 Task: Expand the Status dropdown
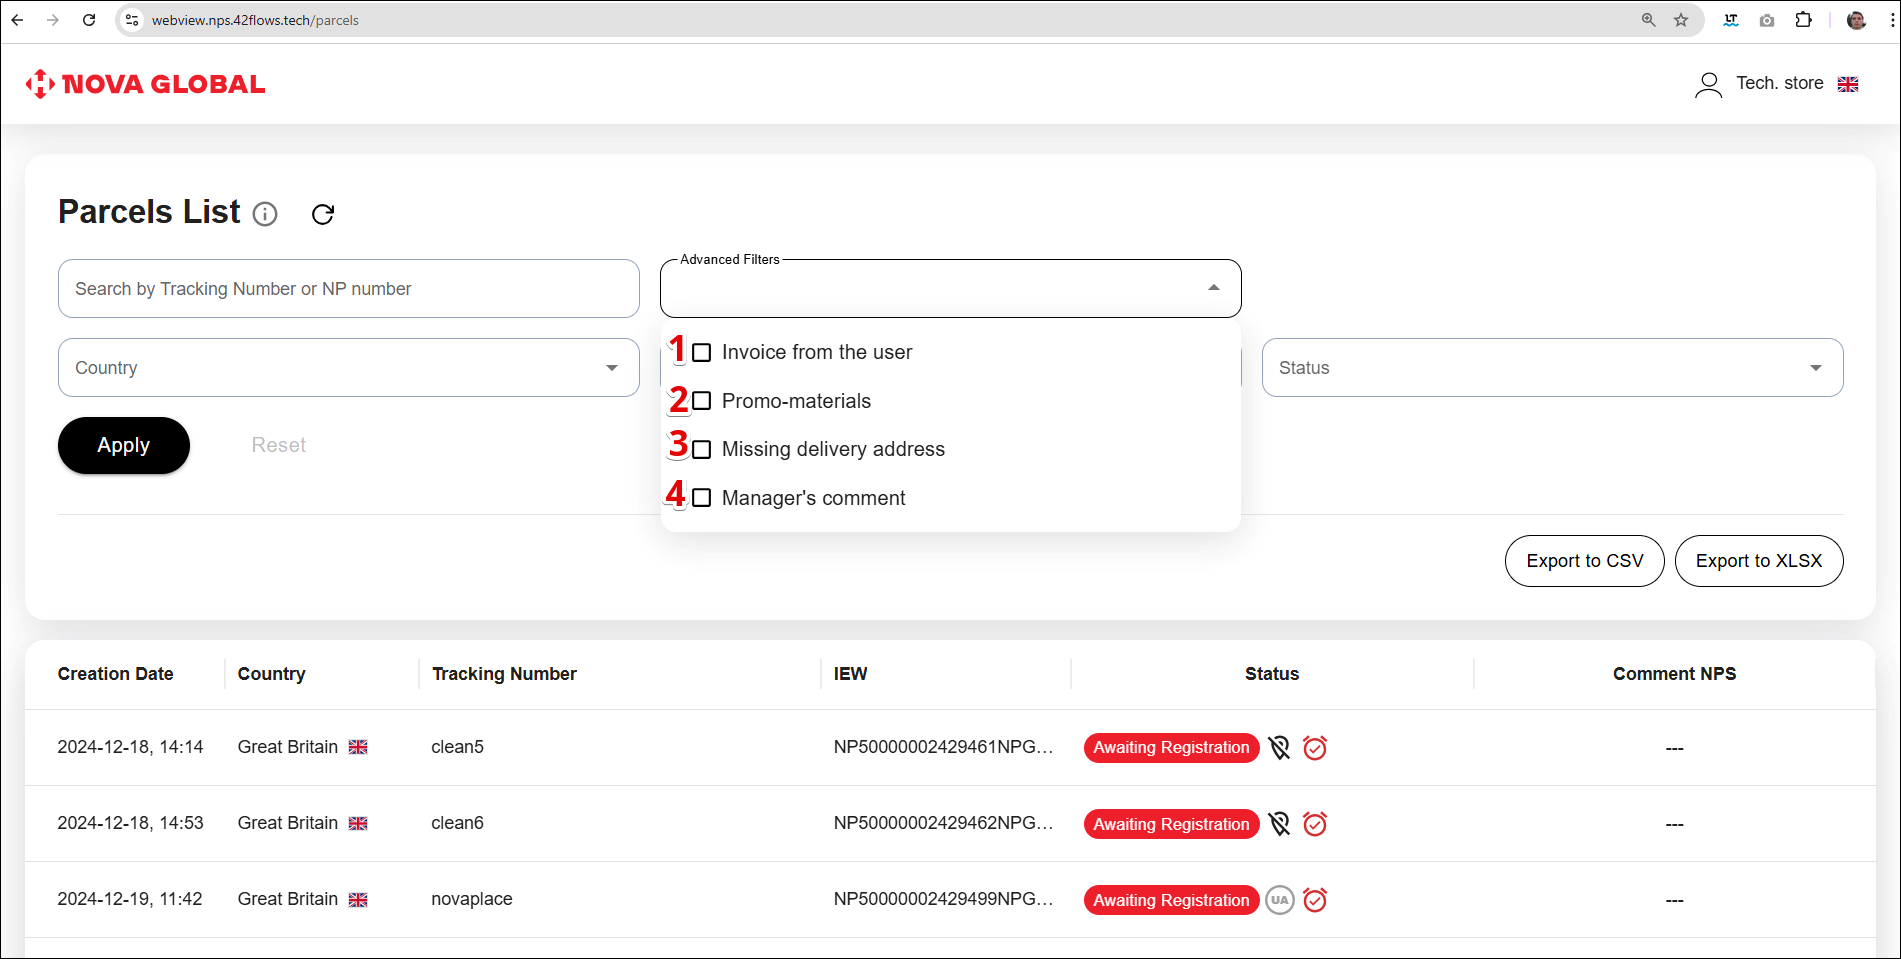[x=1552, y=368]
